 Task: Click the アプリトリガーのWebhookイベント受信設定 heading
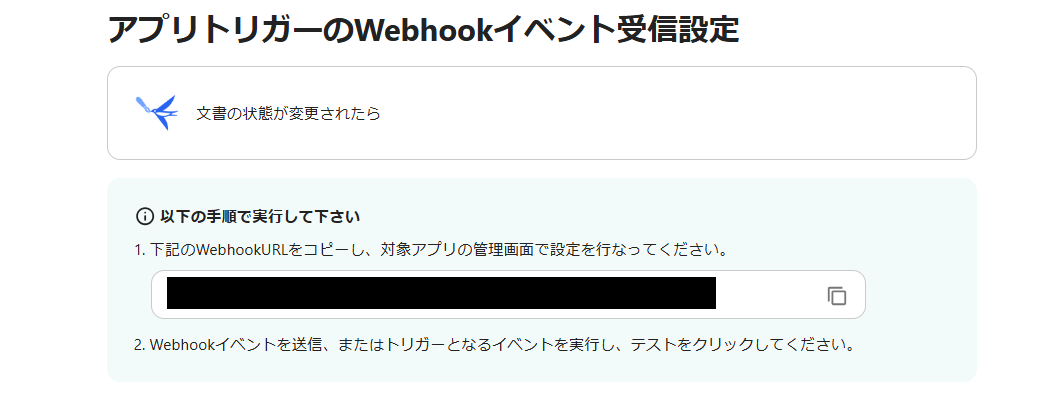click(x=424, y=30)
